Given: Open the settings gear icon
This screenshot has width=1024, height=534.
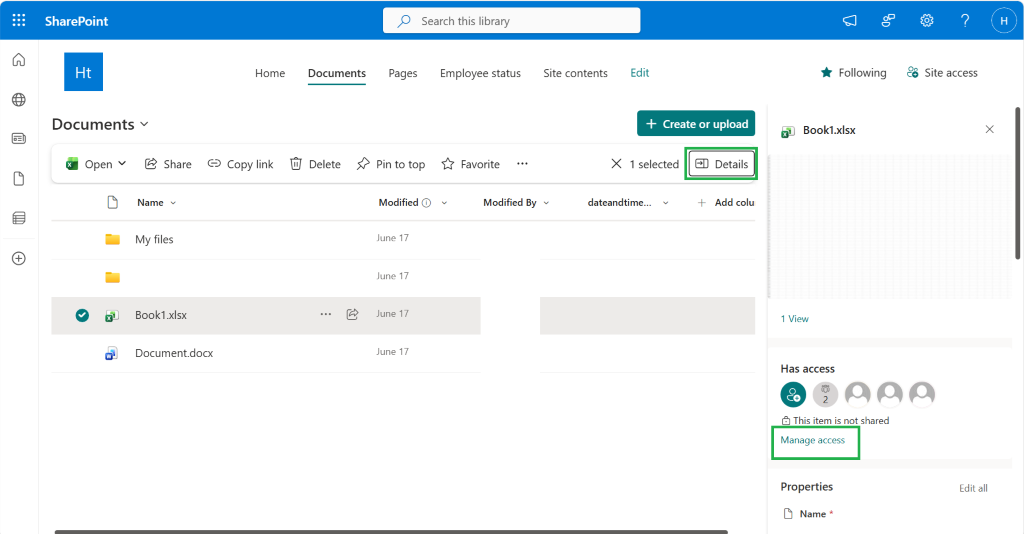Looking at the screenshot, I should pos(926,21).
